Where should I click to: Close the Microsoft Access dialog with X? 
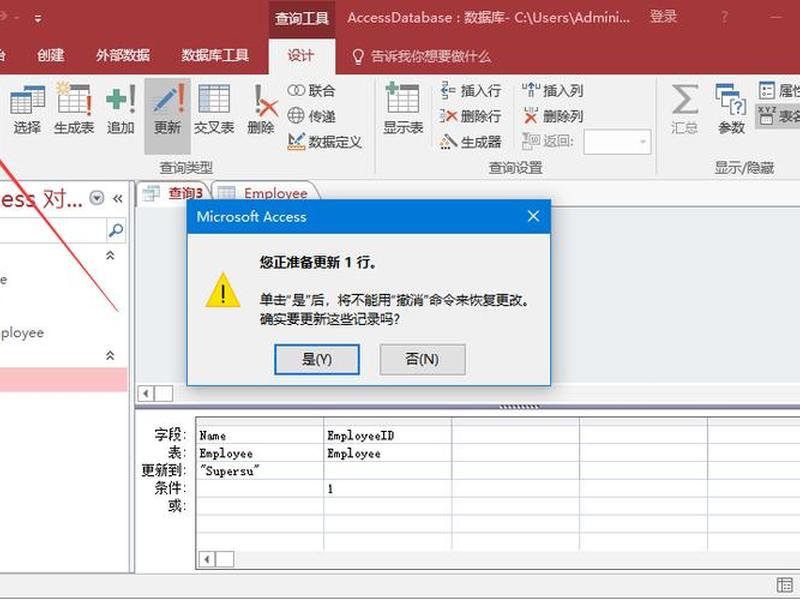click(533, 216)
